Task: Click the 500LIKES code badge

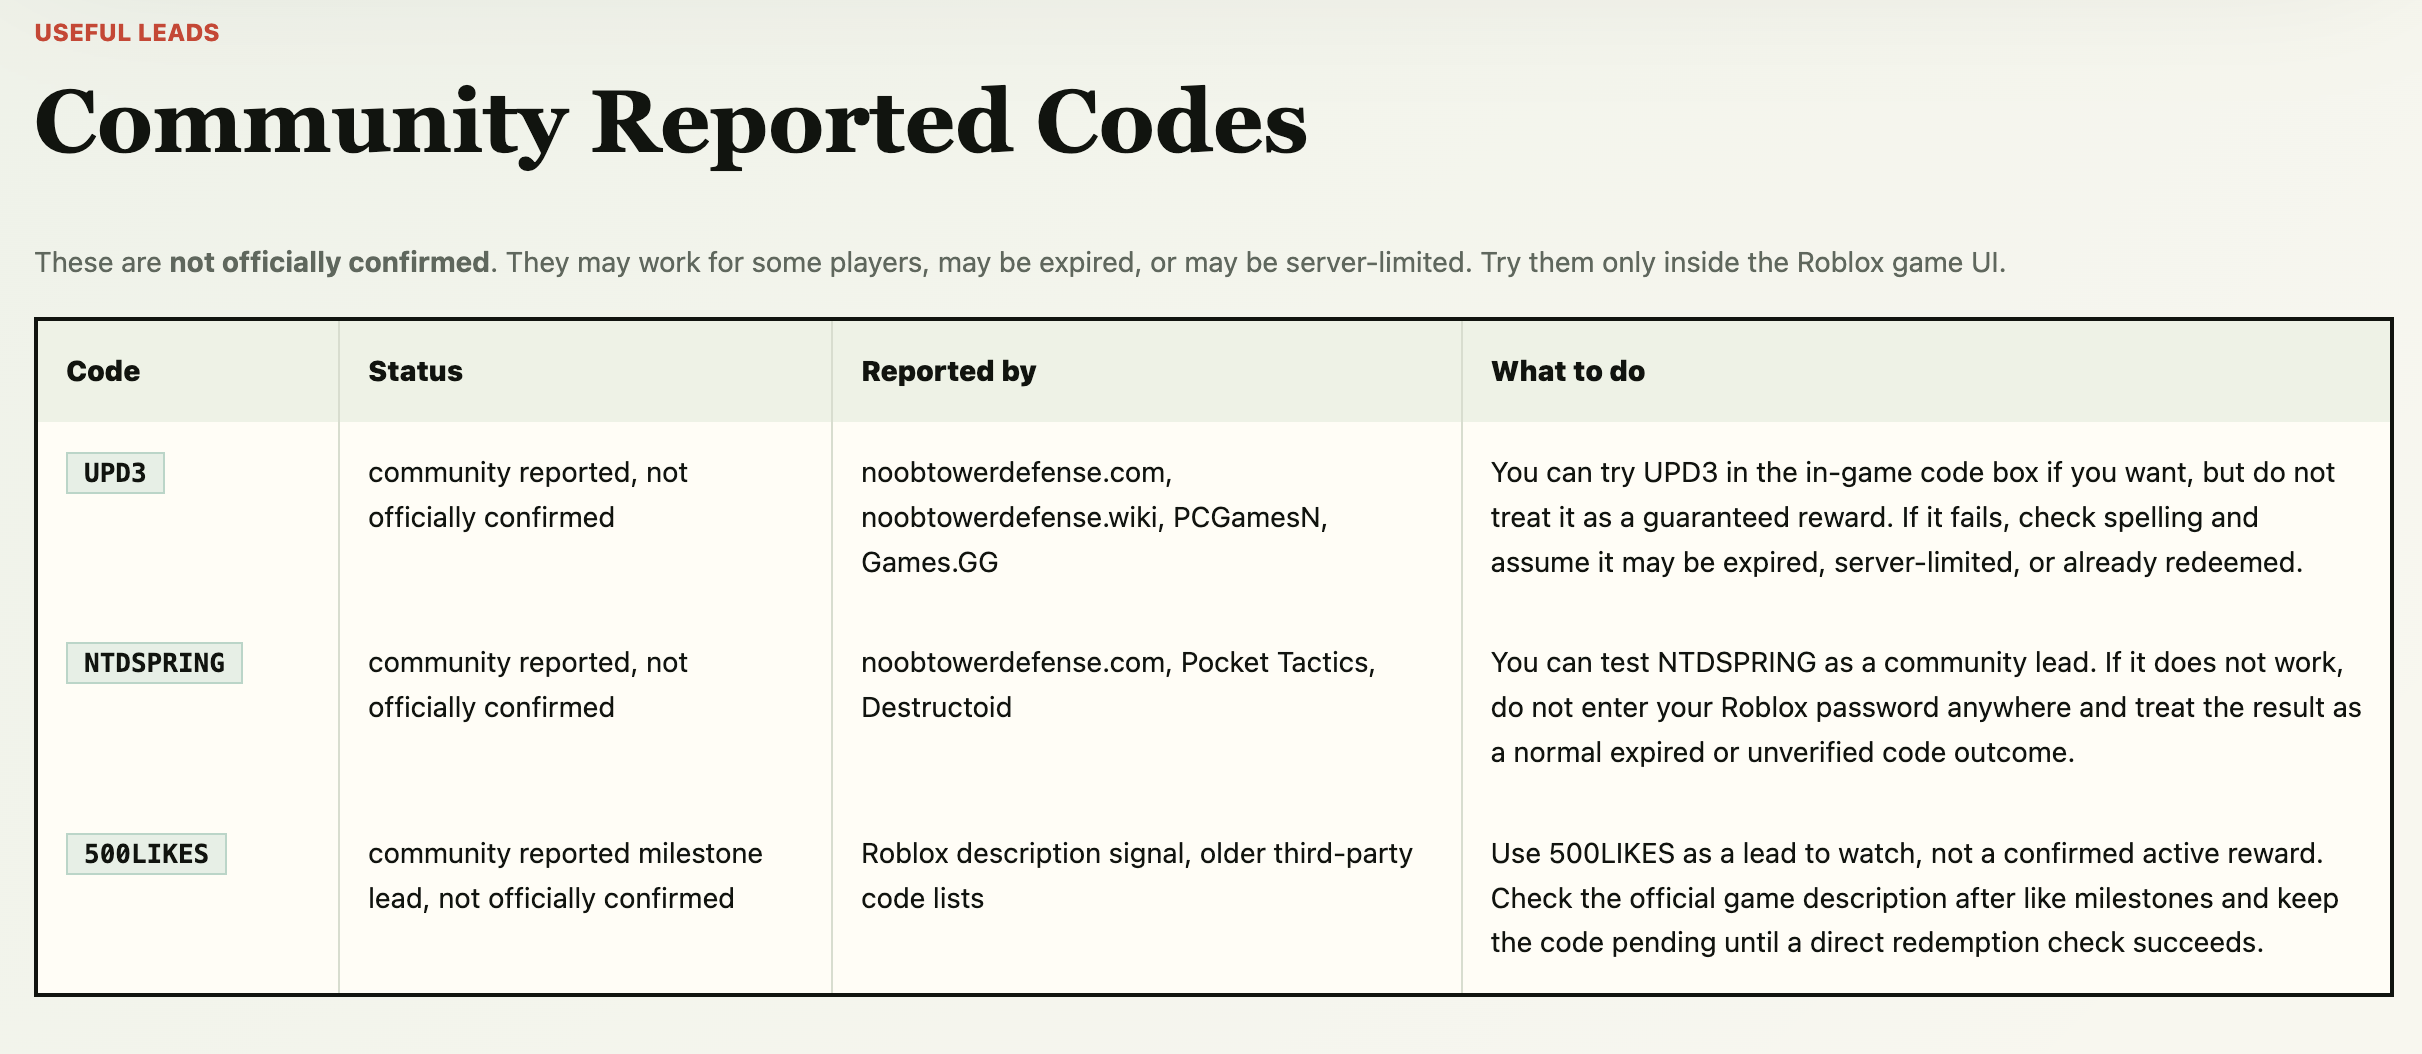Action: (146, 854)
